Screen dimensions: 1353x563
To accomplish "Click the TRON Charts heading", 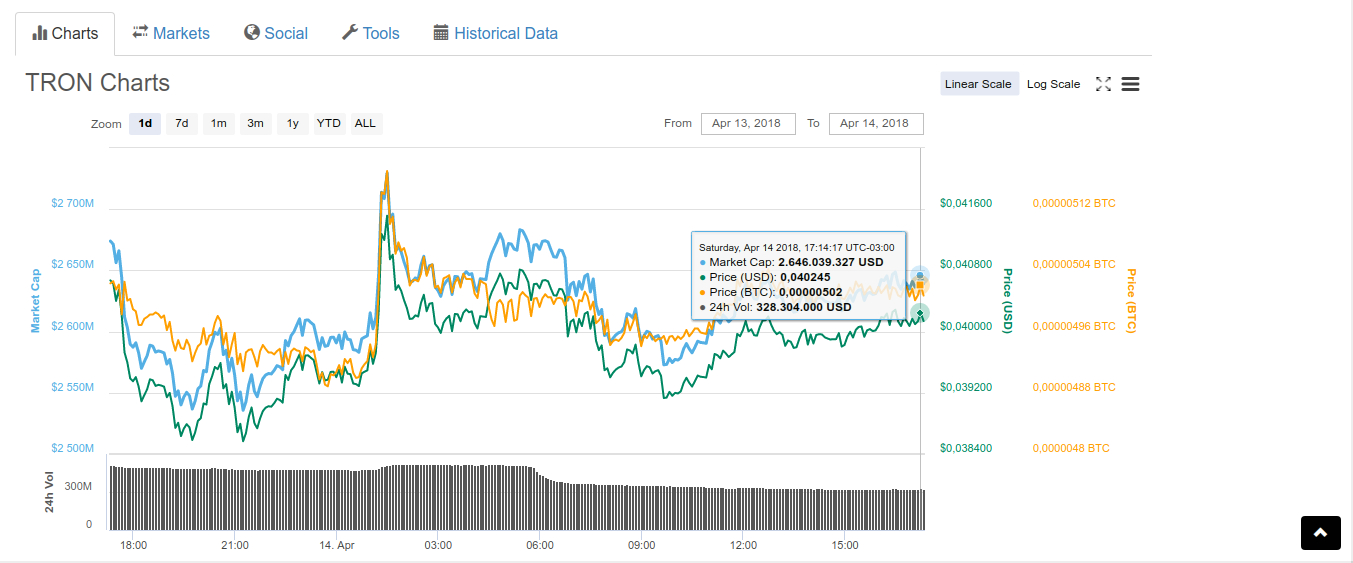I will [x=98, y=83].
